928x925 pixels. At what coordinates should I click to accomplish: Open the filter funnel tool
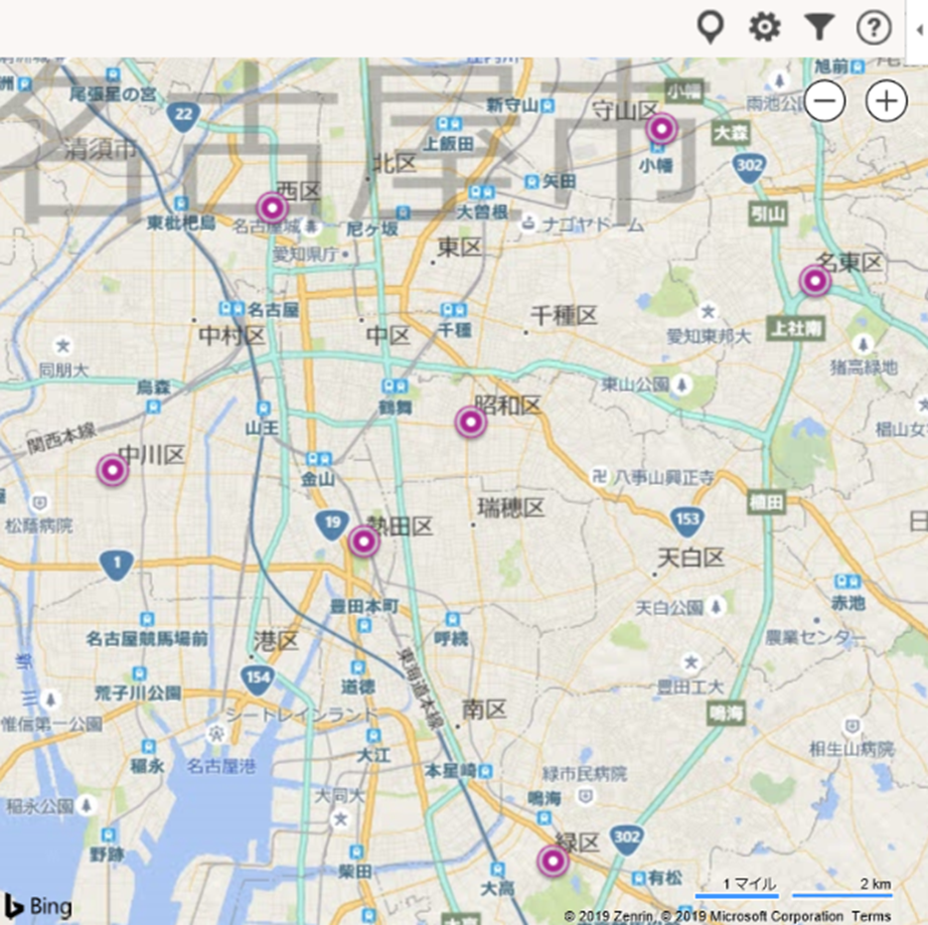pyautogui.click(x=819, y=28)
